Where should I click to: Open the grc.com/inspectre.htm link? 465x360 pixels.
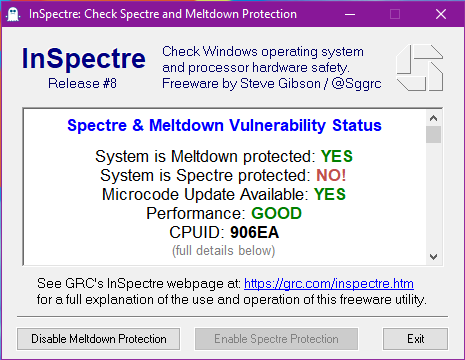click(329, 284)
